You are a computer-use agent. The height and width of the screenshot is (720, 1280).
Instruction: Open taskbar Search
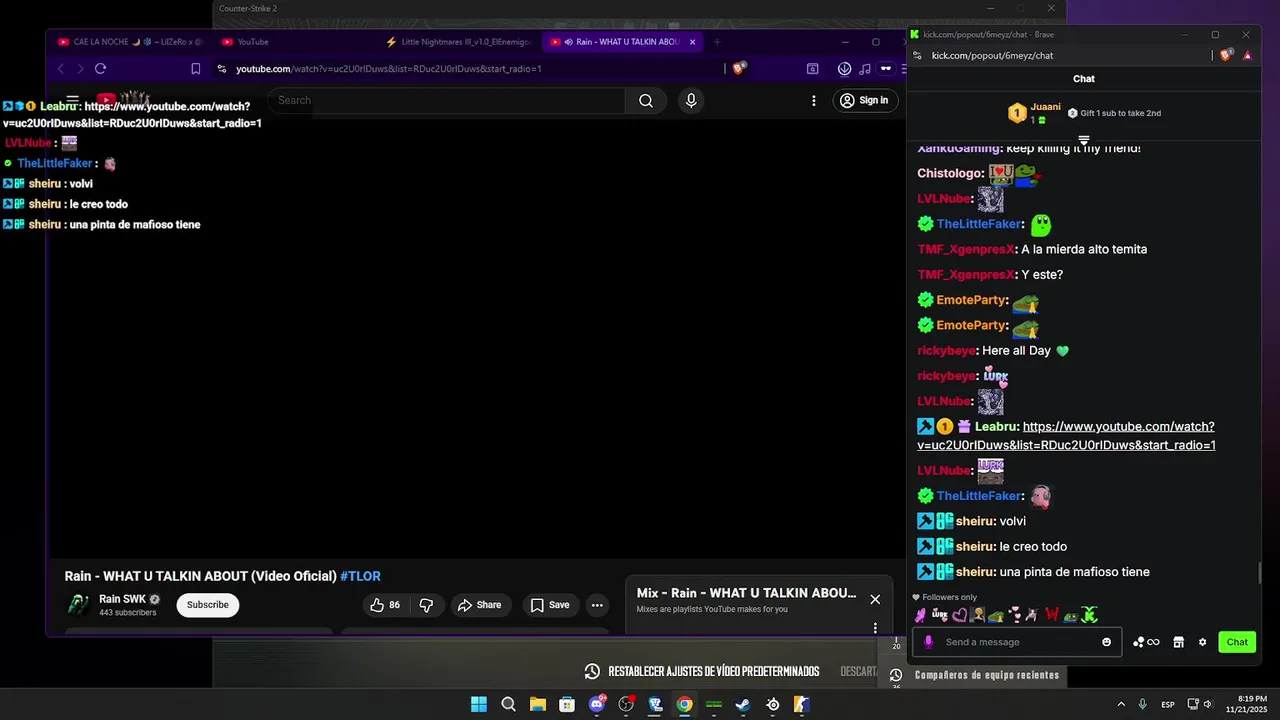(x=508, y=704)
